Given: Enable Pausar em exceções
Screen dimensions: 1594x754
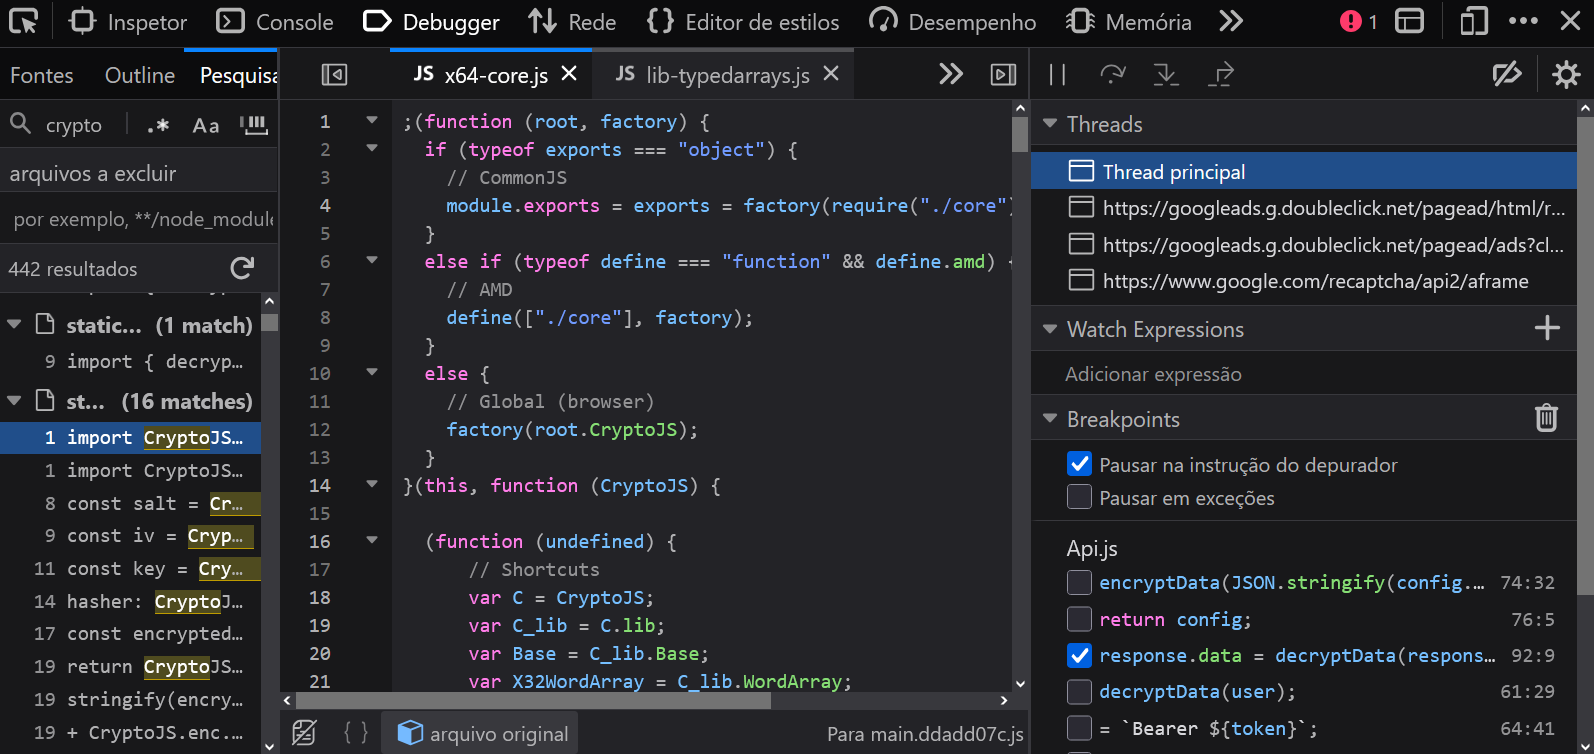Looking at the screenshot, I should point(1079,497).
